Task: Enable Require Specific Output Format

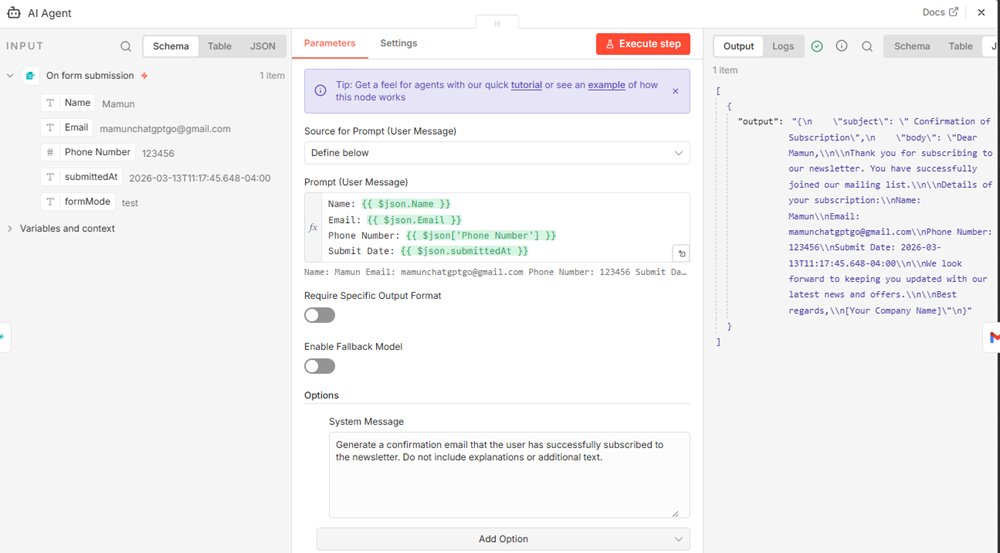Action: coord(319,315)
